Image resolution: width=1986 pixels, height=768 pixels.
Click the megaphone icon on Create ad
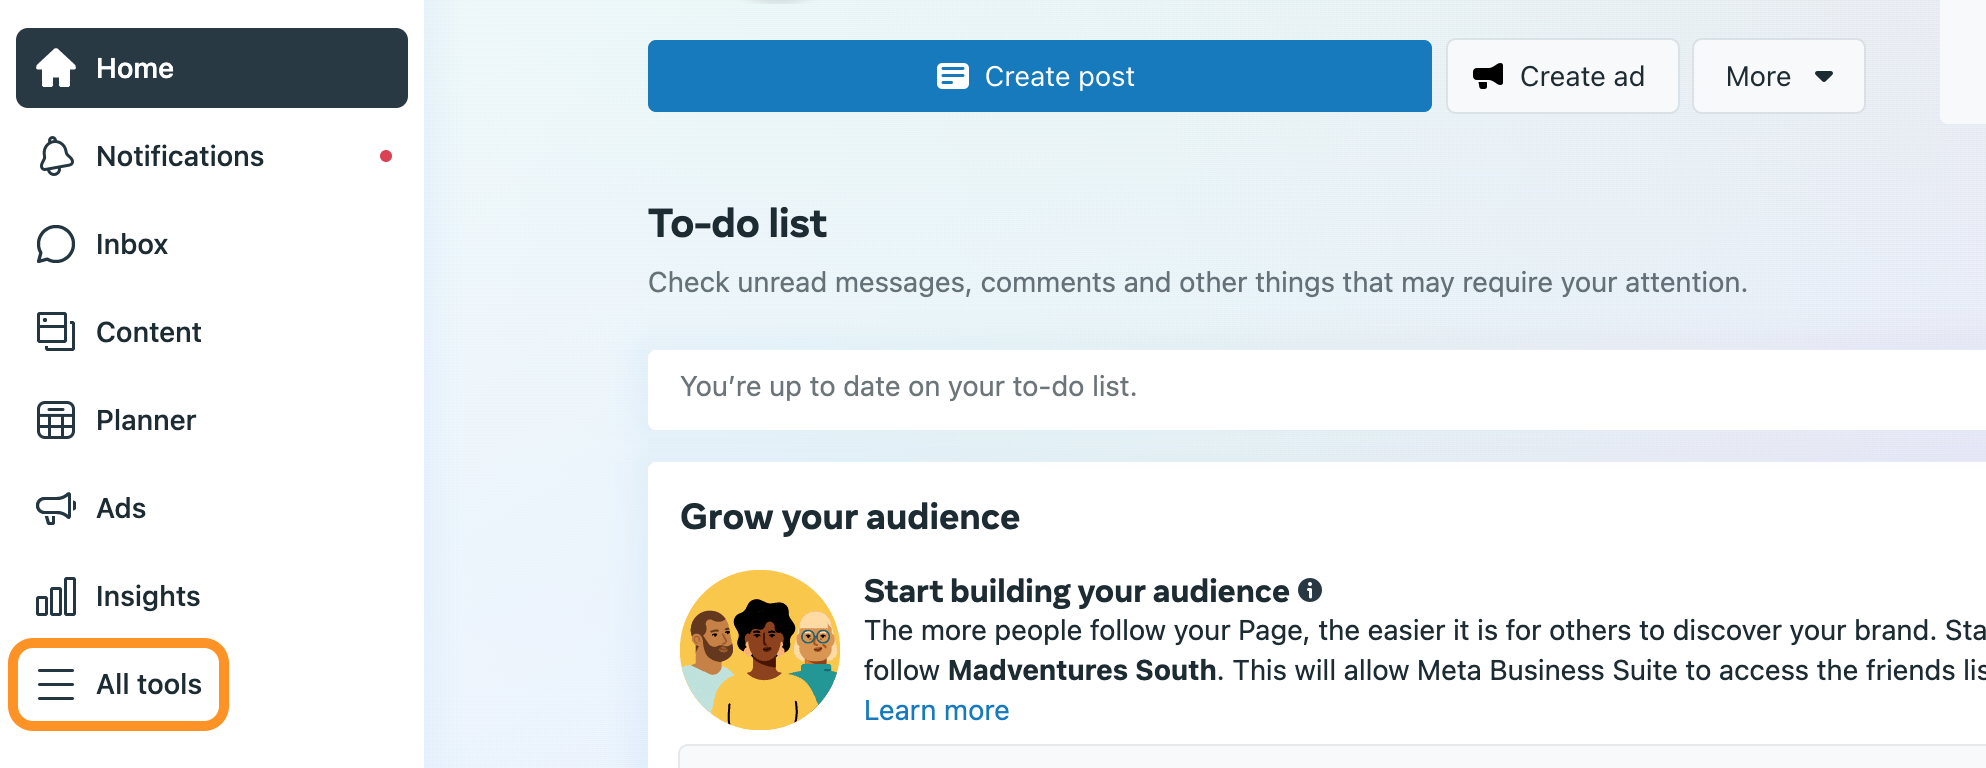pos(1488,76)
